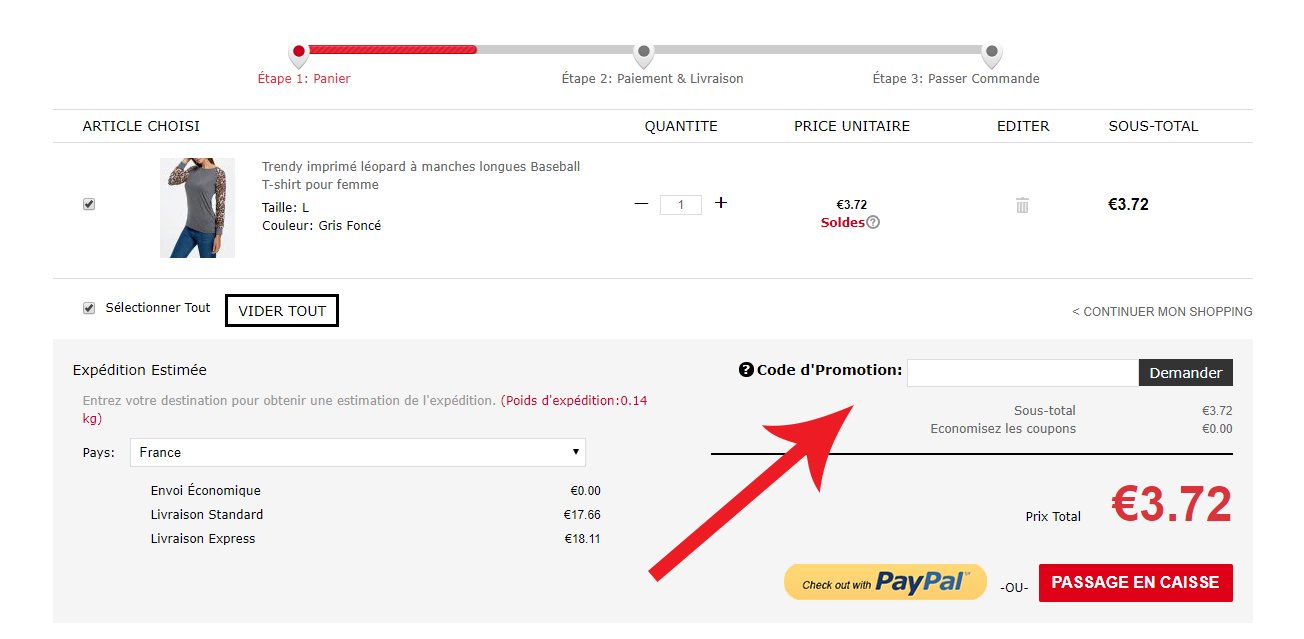Expand the country list using the dropdown arrow
Screen dimensions: 1304x639
tap(576, 452)
